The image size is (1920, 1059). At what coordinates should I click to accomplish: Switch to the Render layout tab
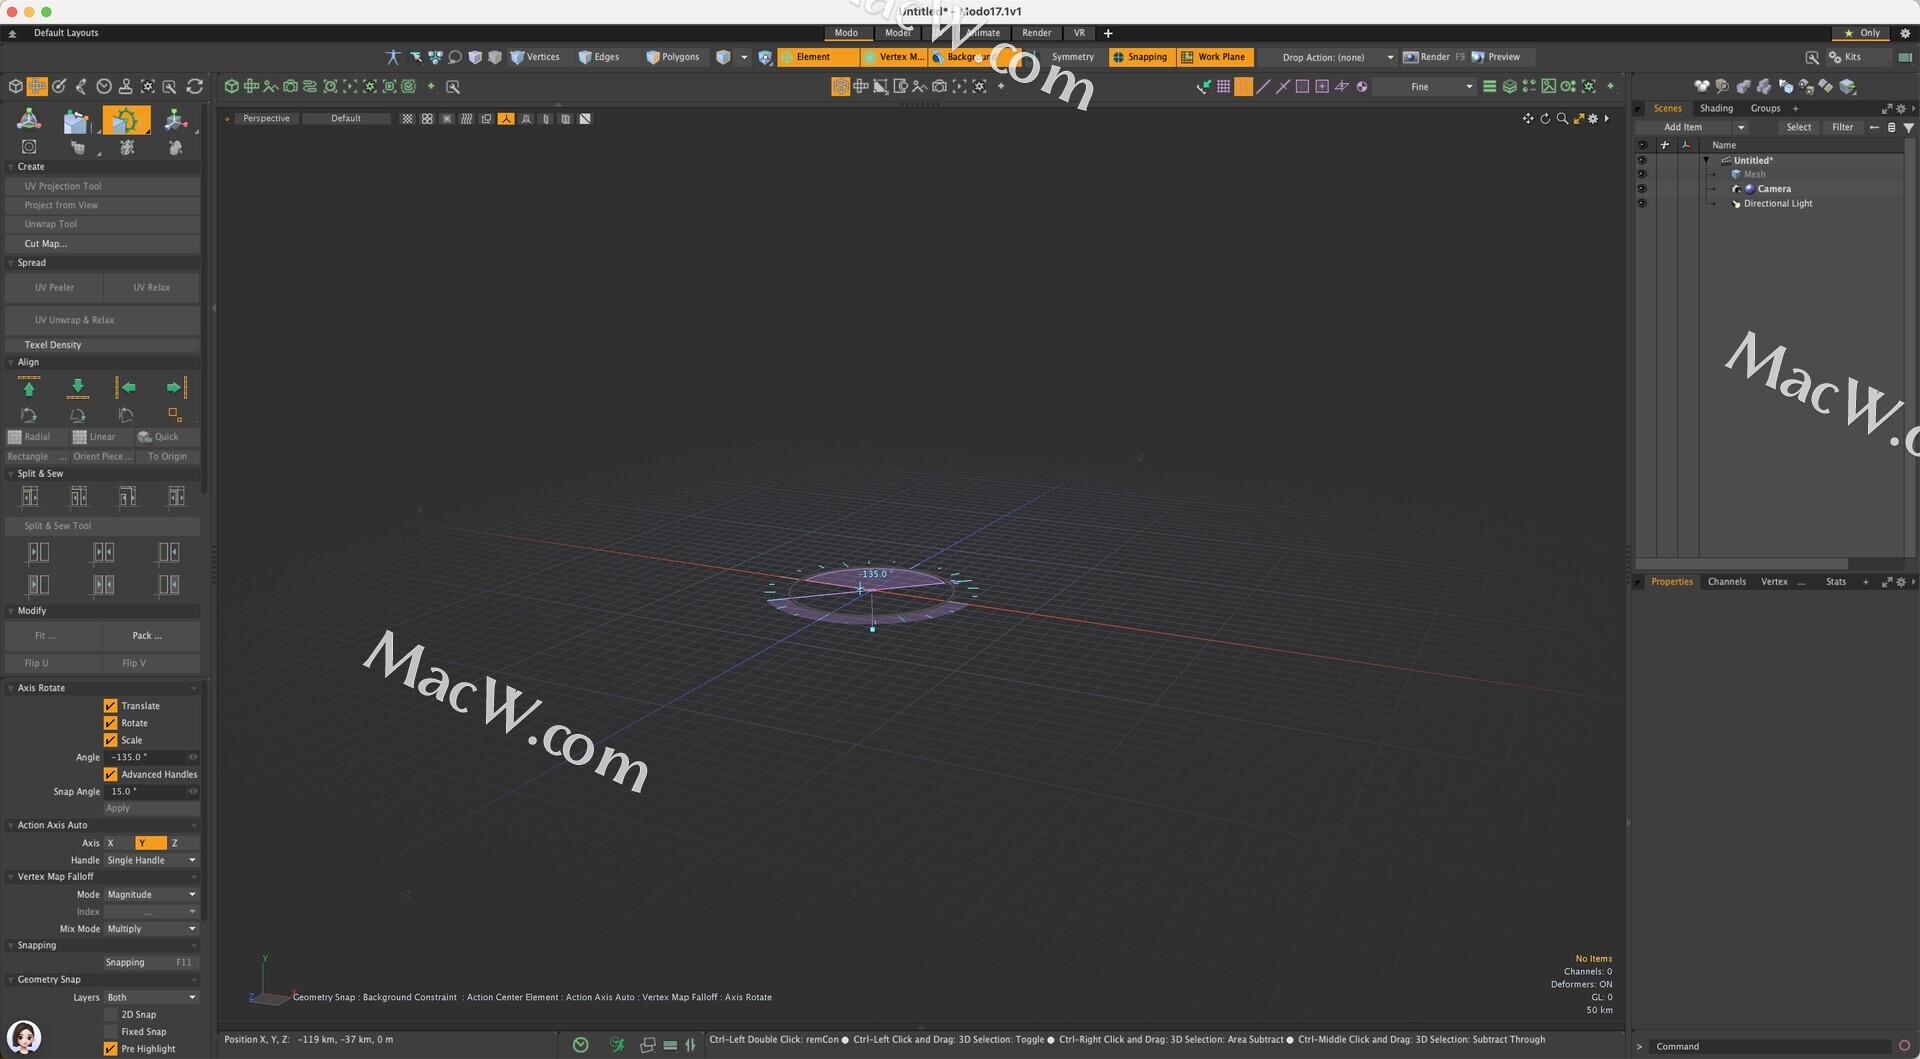click(x=1036, y=33)
